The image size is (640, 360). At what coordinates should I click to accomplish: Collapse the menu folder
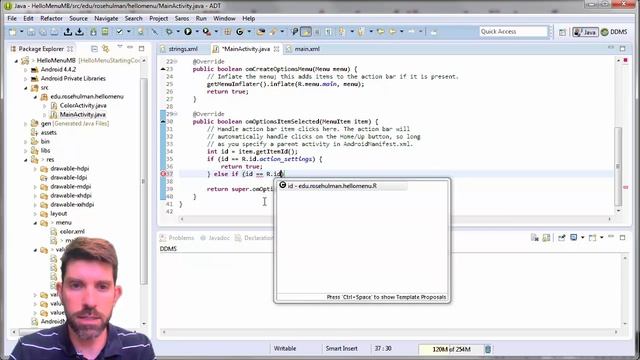tap(35, 223)
